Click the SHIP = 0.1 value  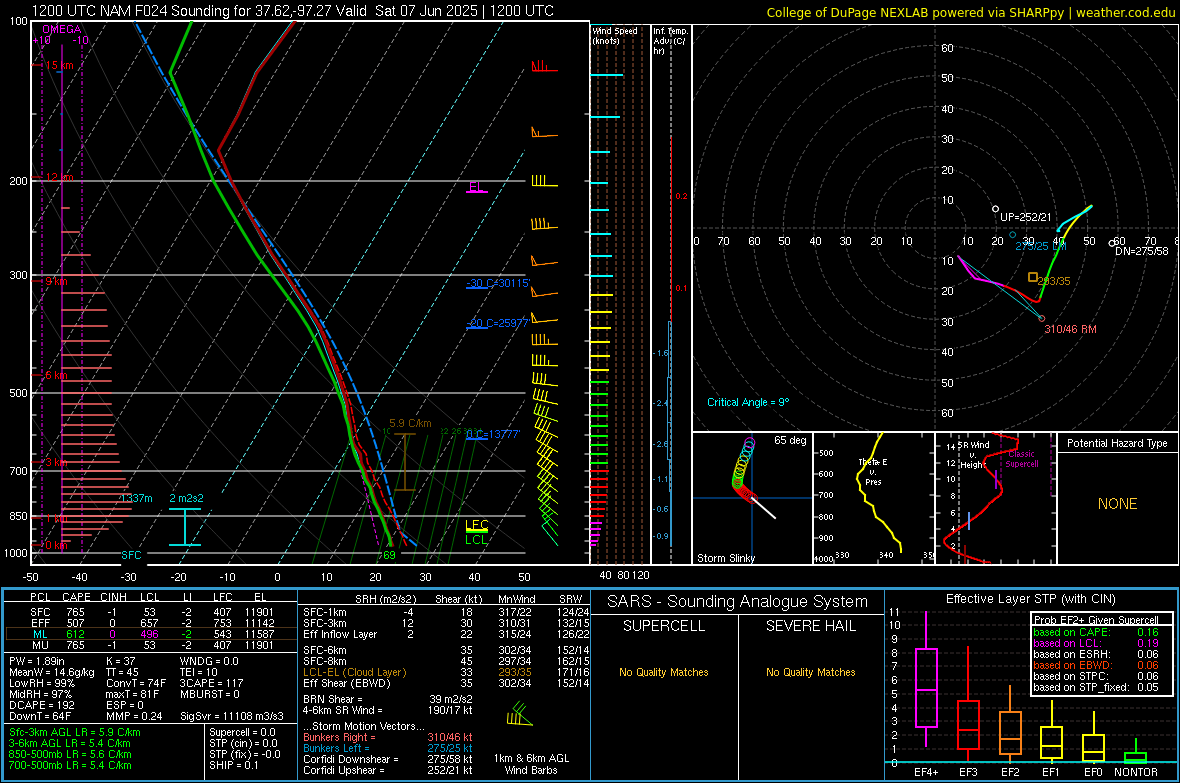click(233, 765)
